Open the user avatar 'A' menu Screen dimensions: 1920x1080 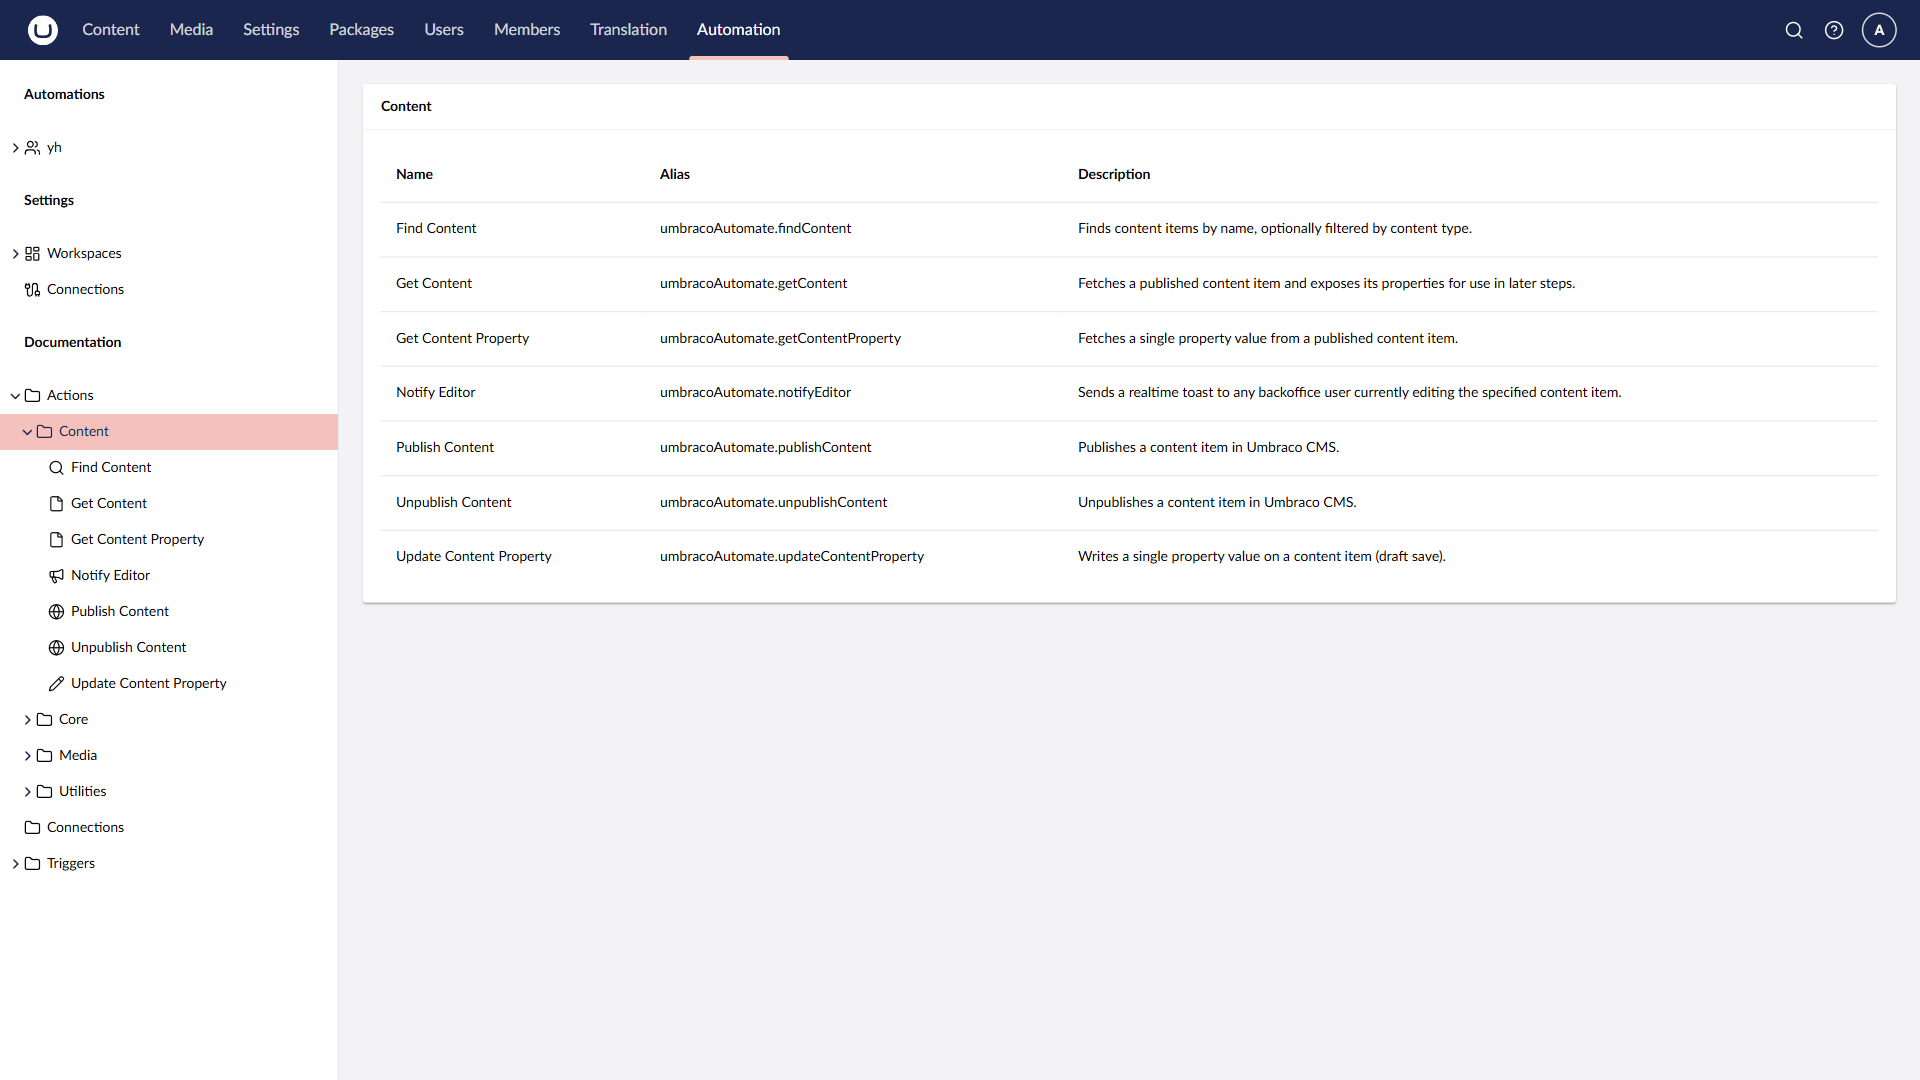tap(1879, 30)
